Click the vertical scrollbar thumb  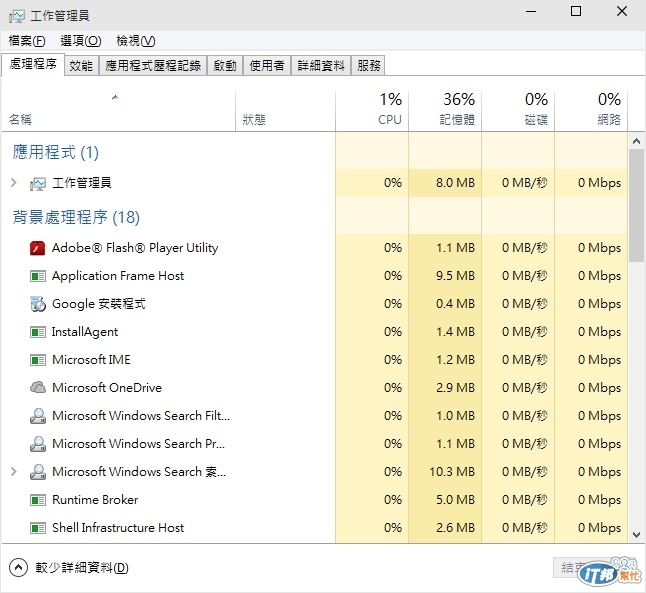pos(636,205)
